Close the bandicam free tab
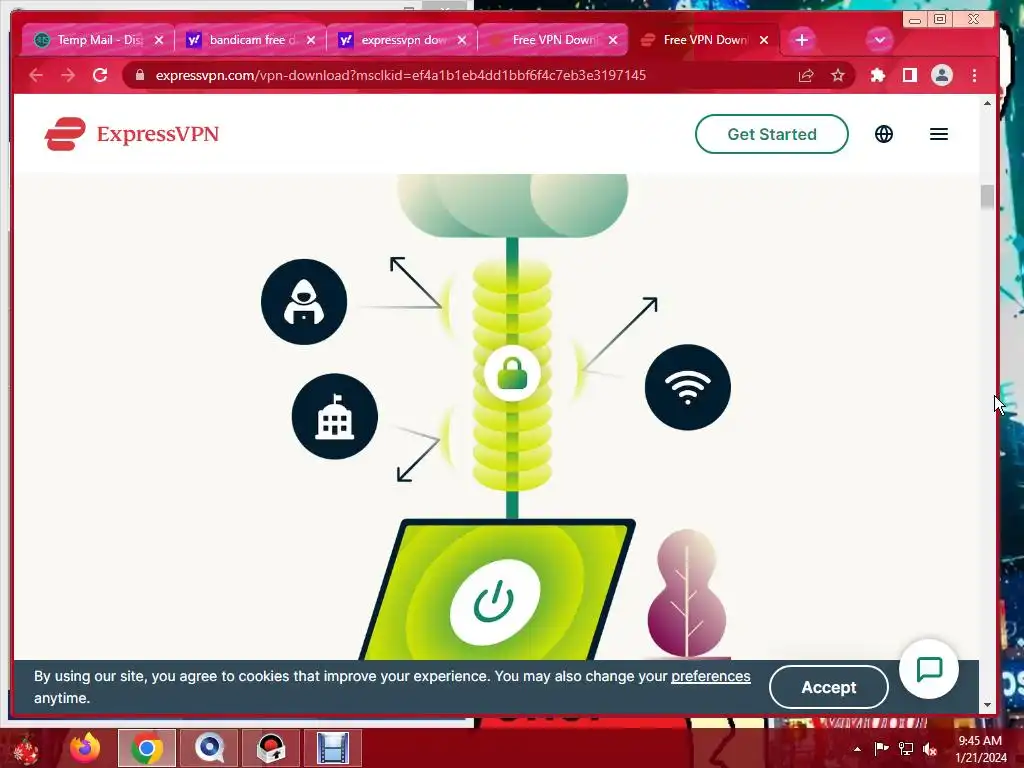Image resolution: width=1024 pixels, height=768 pixels. click(x=311, y=40)
